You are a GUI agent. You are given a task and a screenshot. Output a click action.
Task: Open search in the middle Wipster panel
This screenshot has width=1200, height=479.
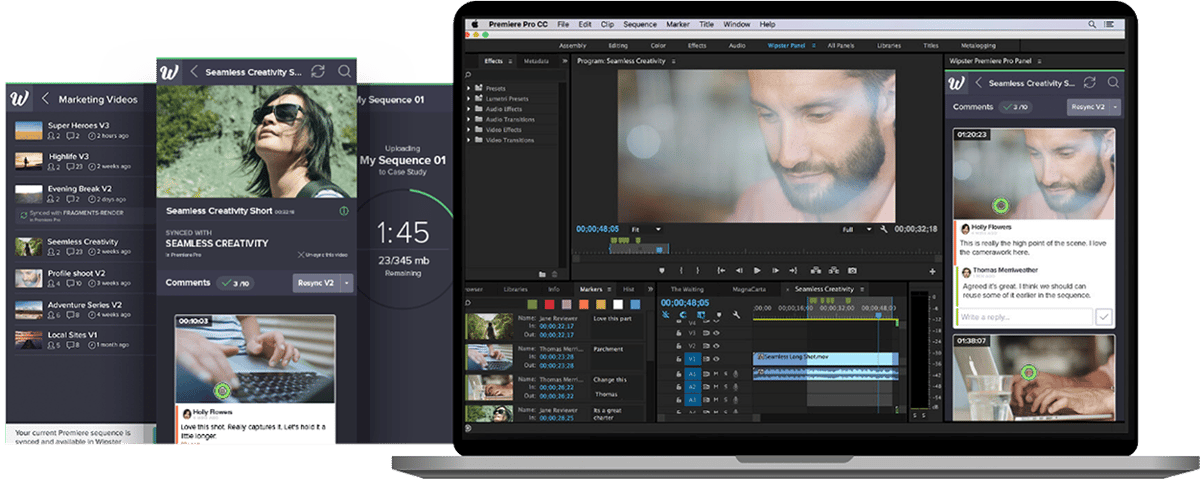pos(344,72)
